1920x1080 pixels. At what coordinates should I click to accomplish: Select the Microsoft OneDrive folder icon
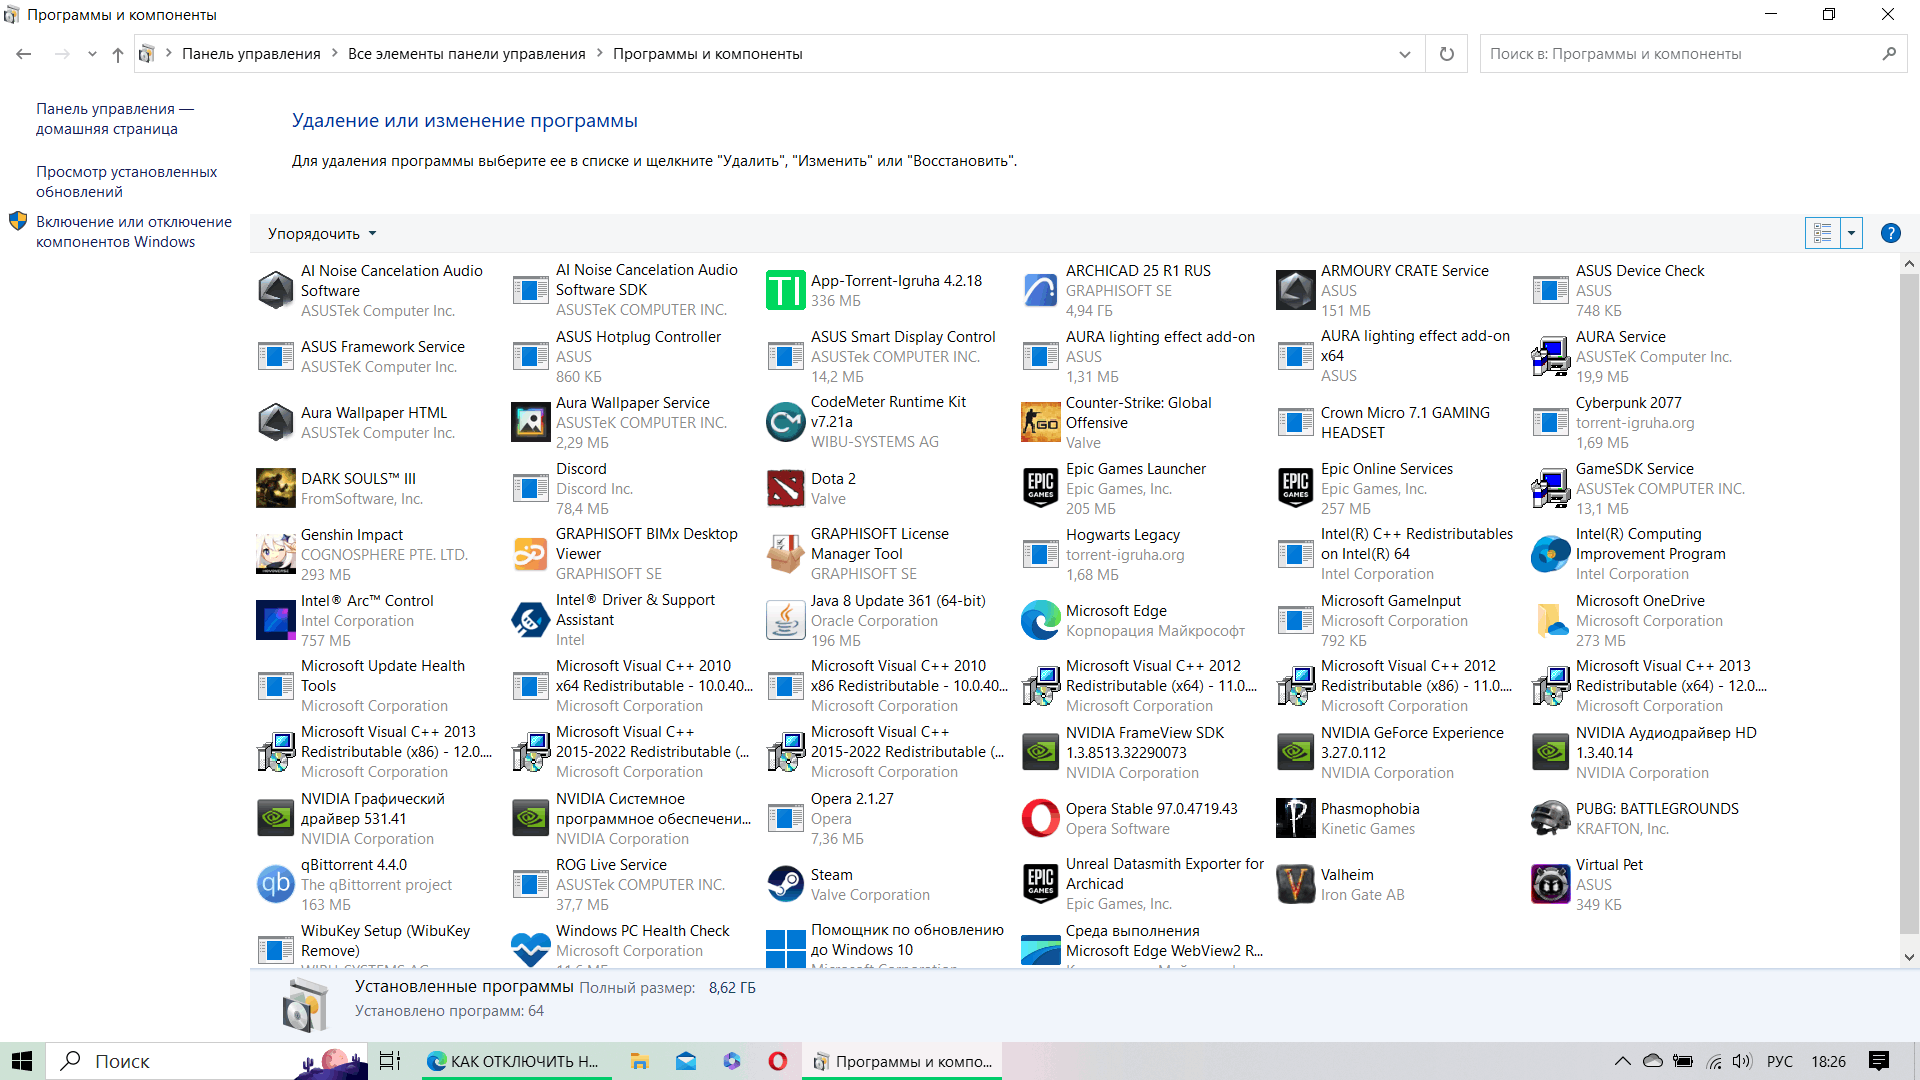1550,621
